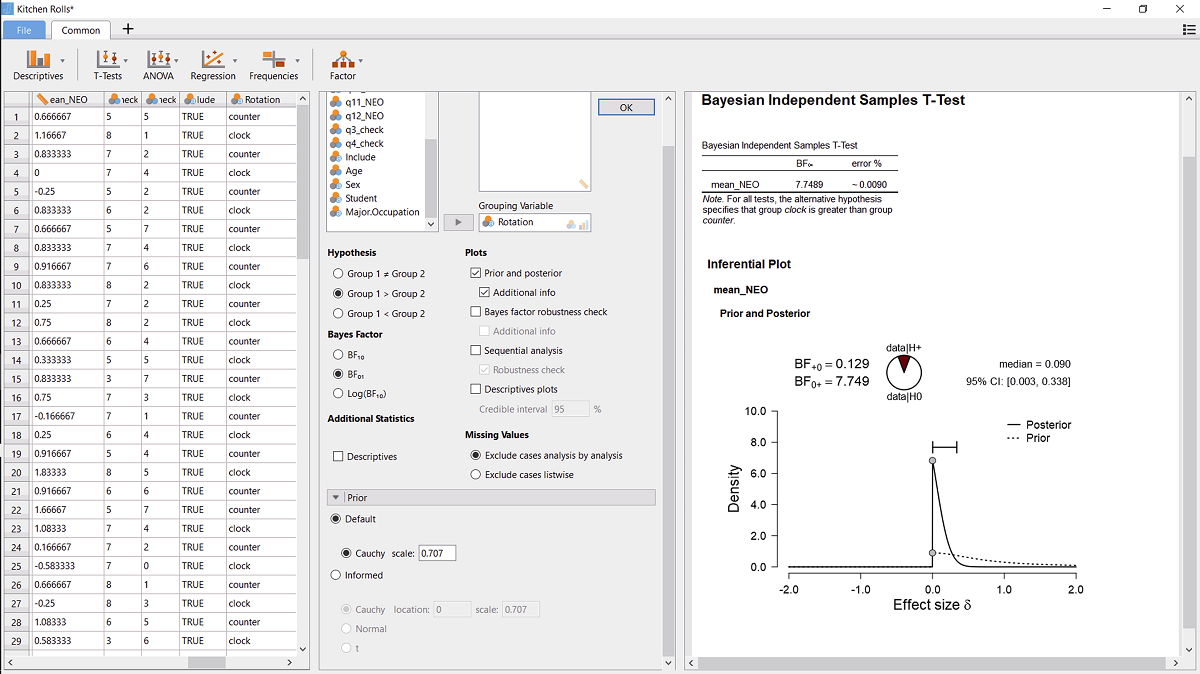Viewport: 1200px width, 674px height.
Task: Enable Bayes factor robustness check
Action: coord(476,312)
